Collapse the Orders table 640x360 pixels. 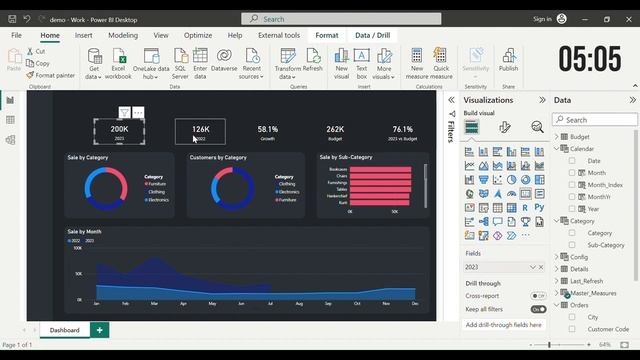click(556, 305)
